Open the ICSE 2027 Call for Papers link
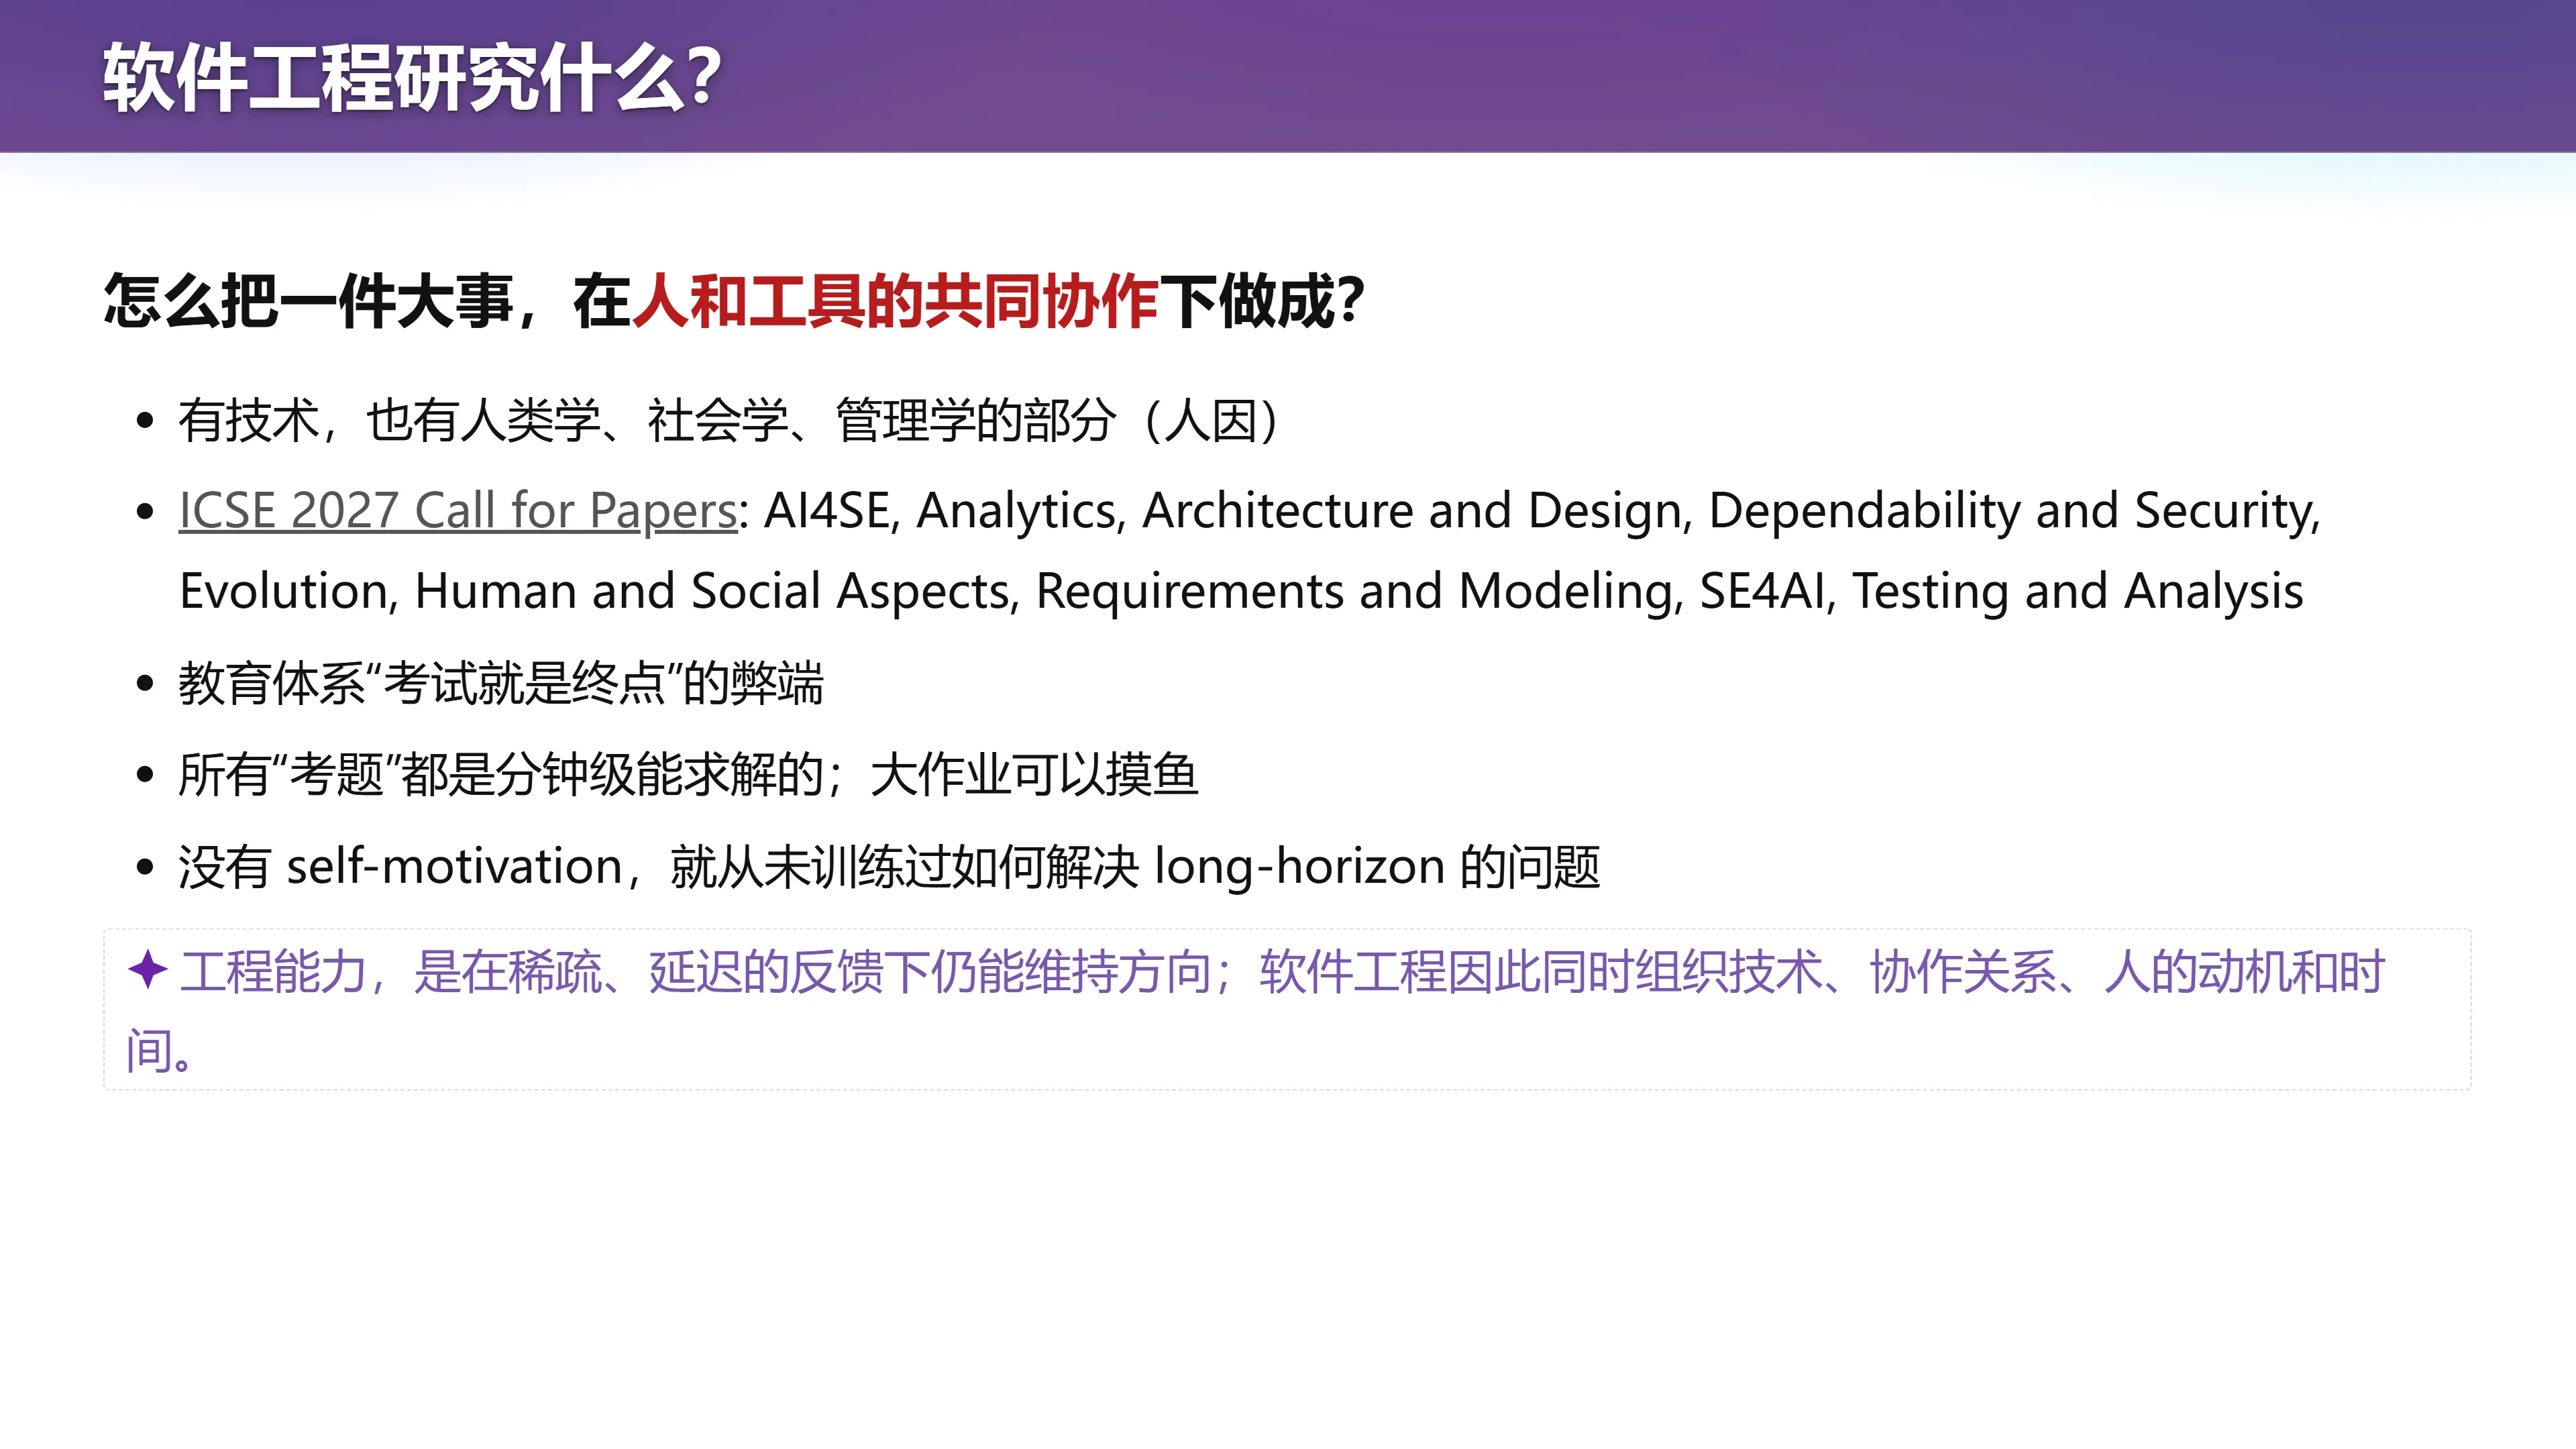The height and width of the screenshot is (1449, 2576). tap(458, 511)
